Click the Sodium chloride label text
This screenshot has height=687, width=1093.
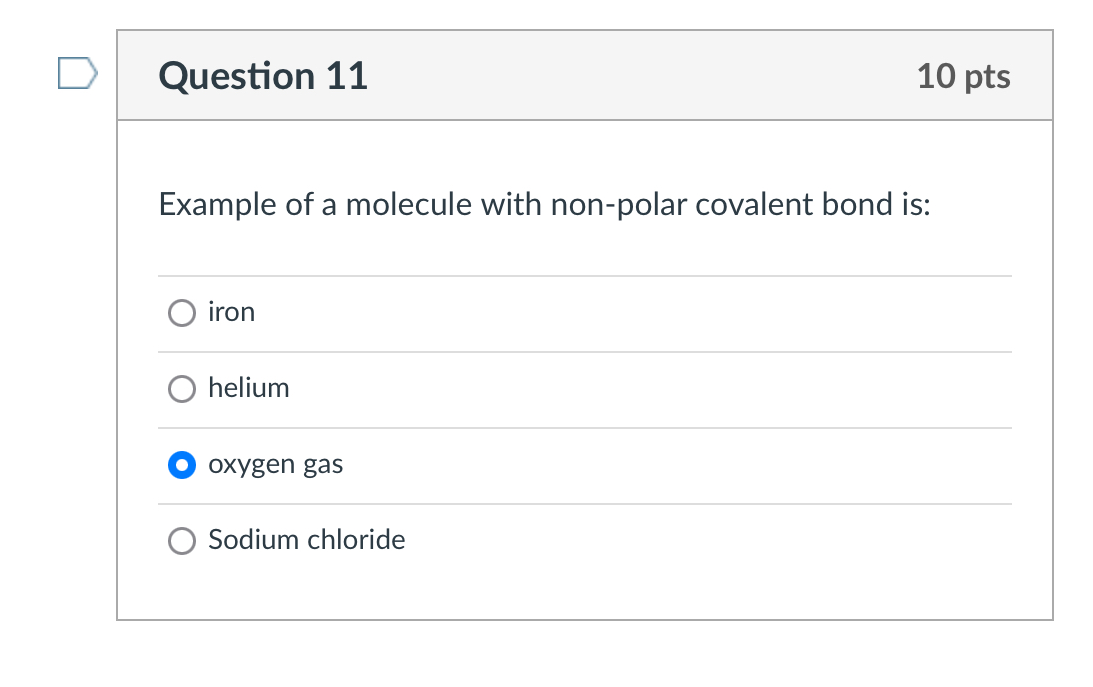306,540
